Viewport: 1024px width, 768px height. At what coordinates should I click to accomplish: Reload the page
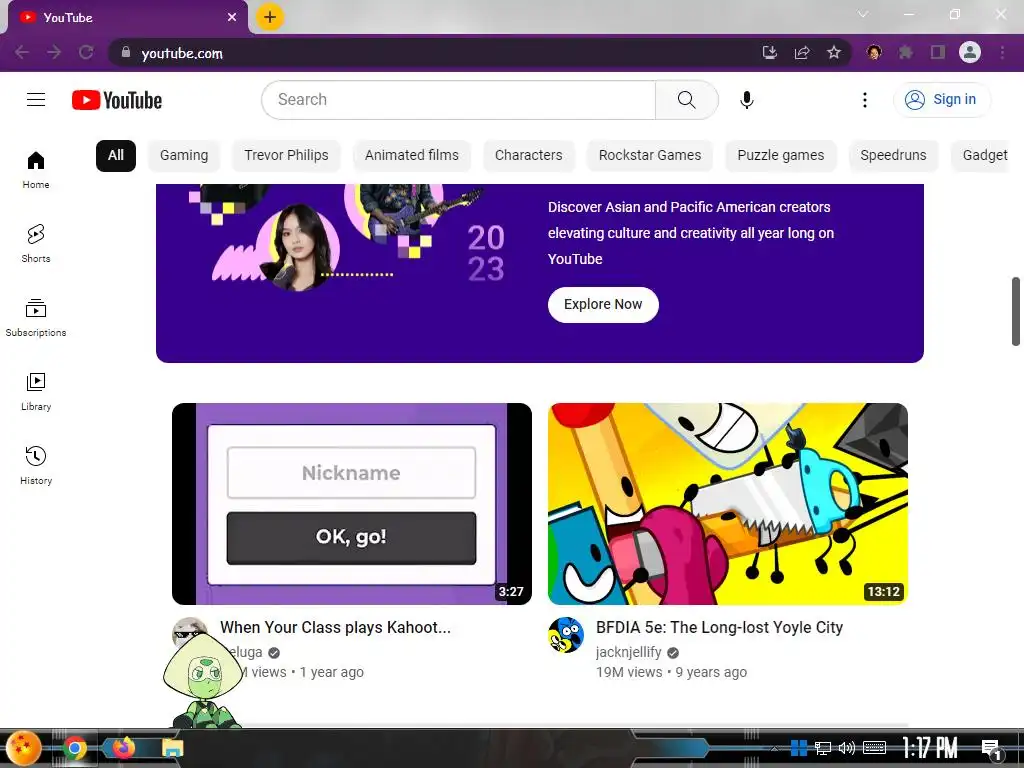(x=86, y=52)
